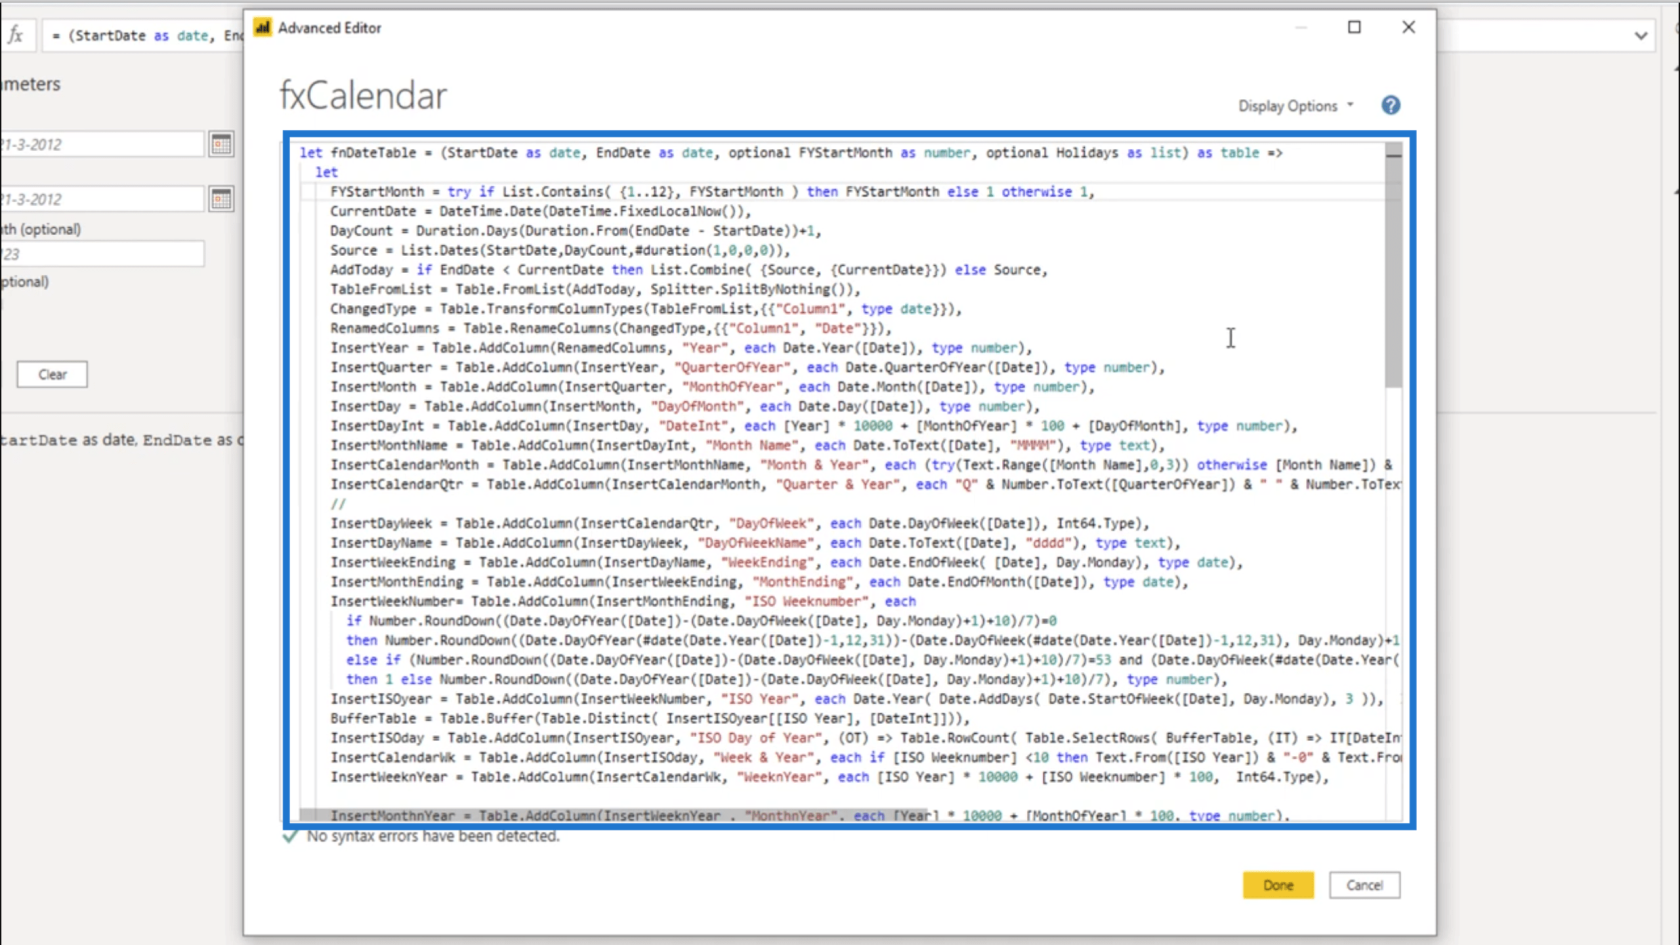Image resolution: width=1680 pixels, height=945 pixels.
Task: Click the 'Source = List.Dates' code line
Action: (560, 250)
